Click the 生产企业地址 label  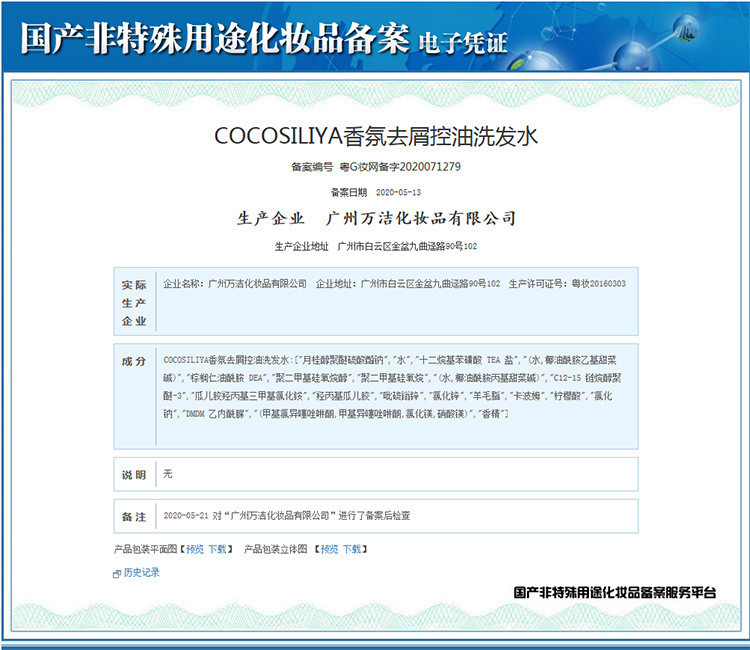301,246
